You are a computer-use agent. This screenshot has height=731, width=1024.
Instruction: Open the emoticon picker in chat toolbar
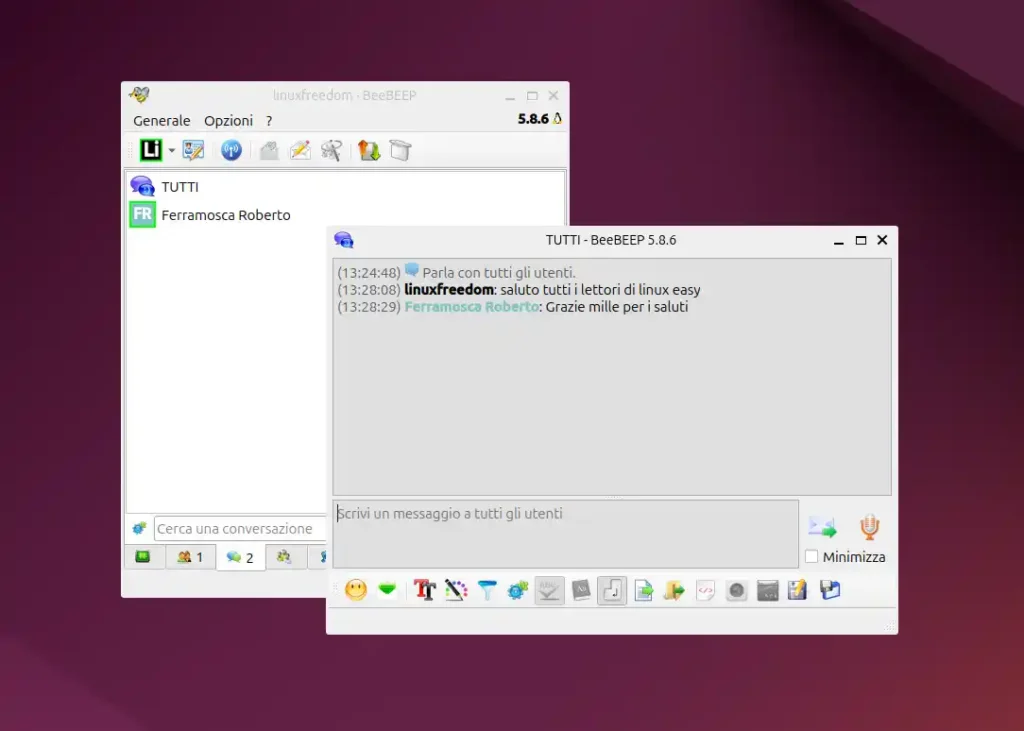tap(356, 591)
